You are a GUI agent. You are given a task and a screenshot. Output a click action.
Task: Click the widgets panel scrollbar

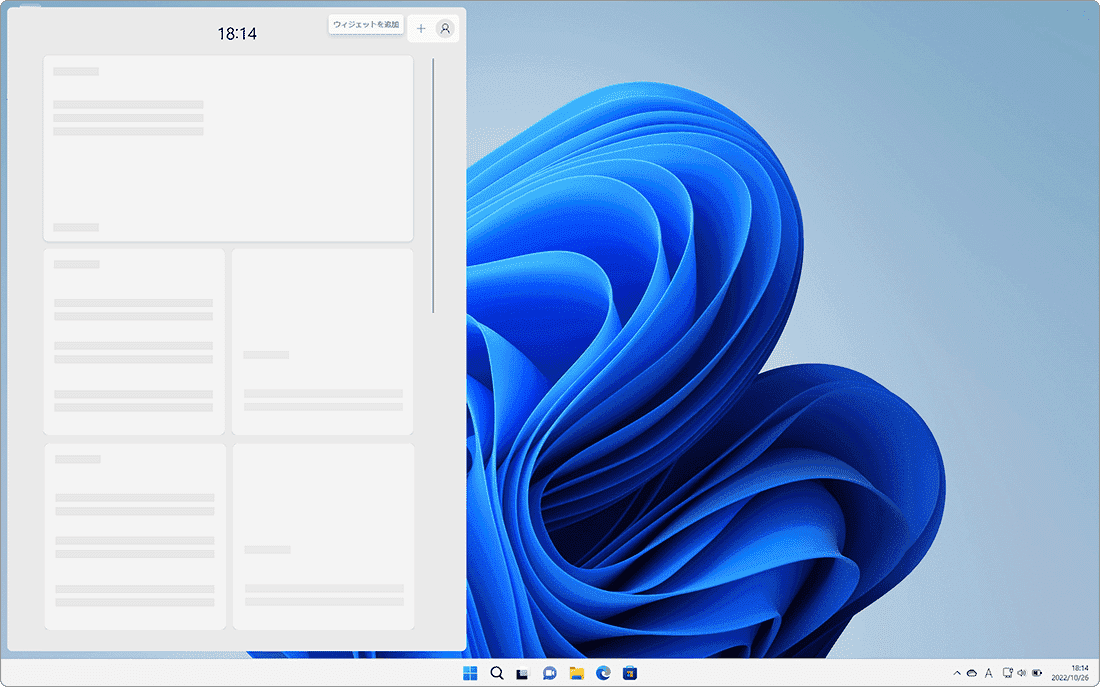433,185
